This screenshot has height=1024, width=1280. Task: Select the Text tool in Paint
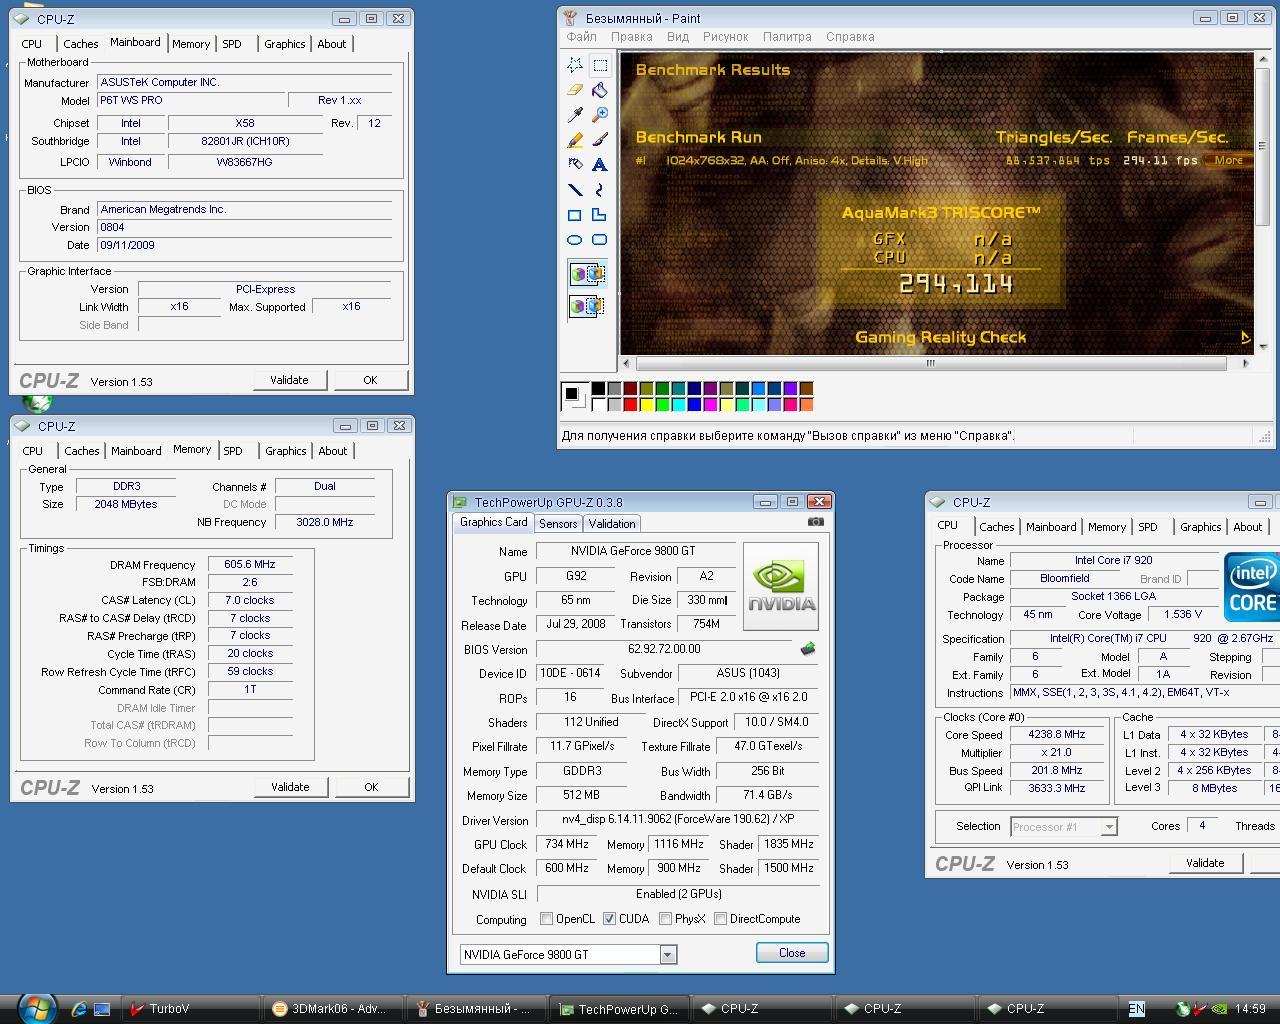click(x=600, y=165)
